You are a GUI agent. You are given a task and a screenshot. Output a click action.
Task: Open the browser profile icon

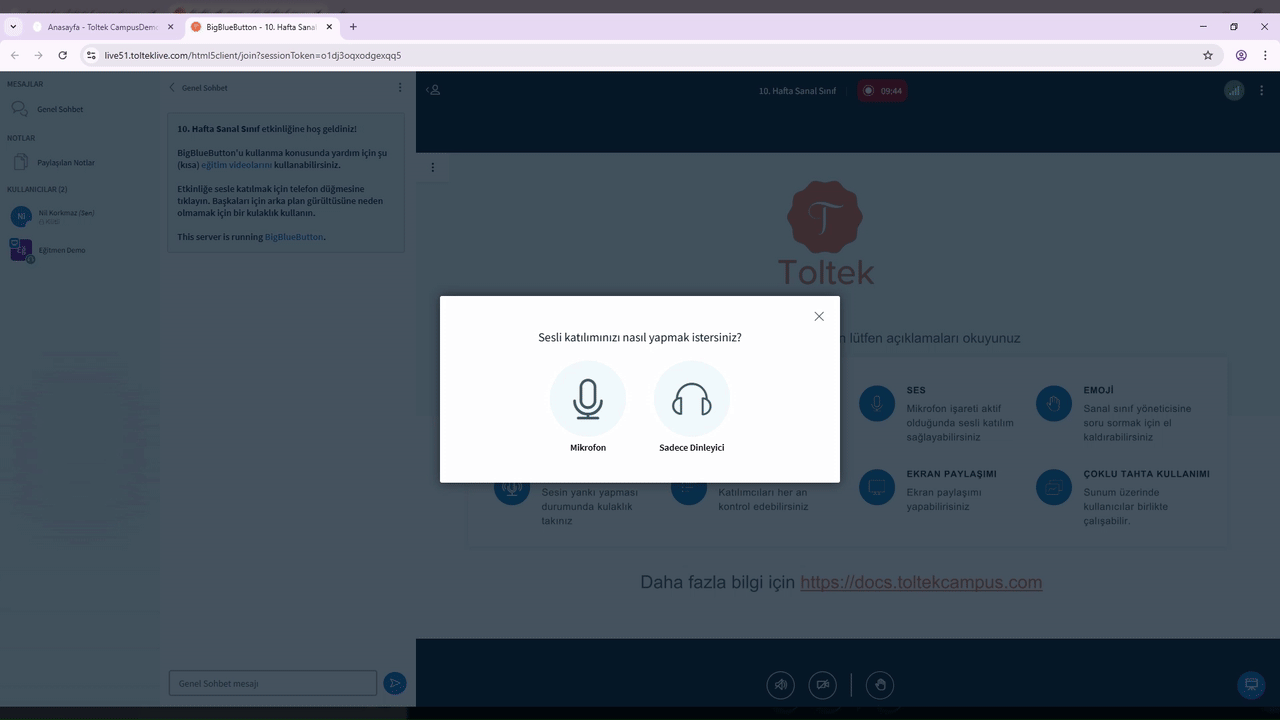1241,55
